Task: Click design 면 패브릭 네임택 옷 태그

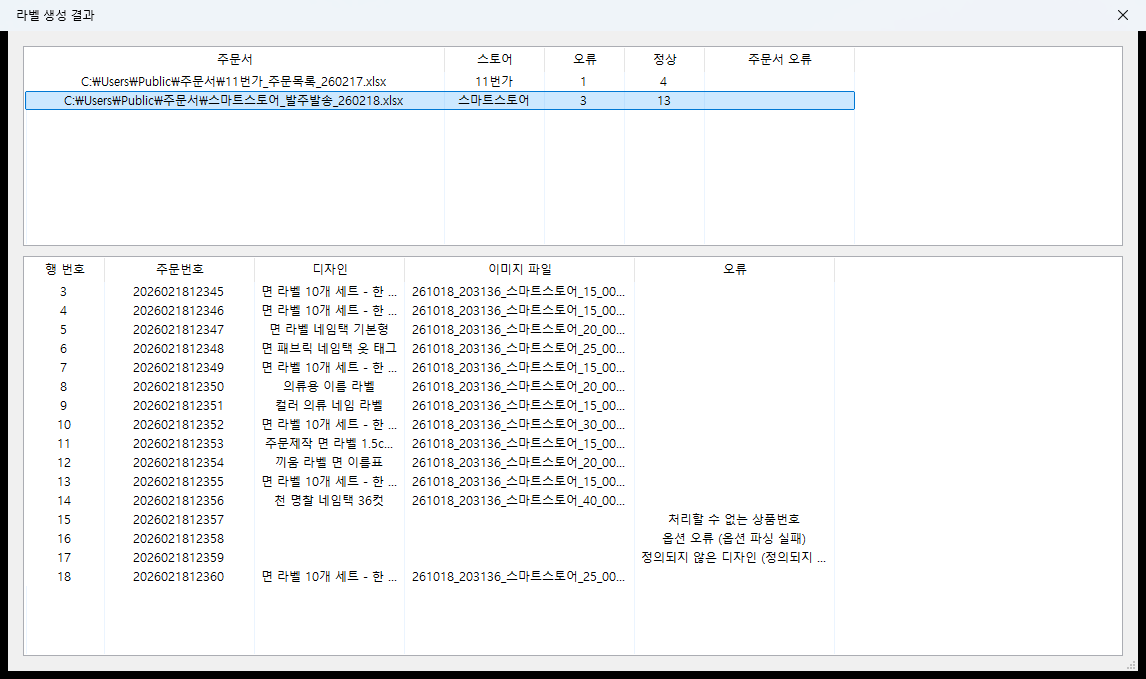Action: (x=329, y=349)
